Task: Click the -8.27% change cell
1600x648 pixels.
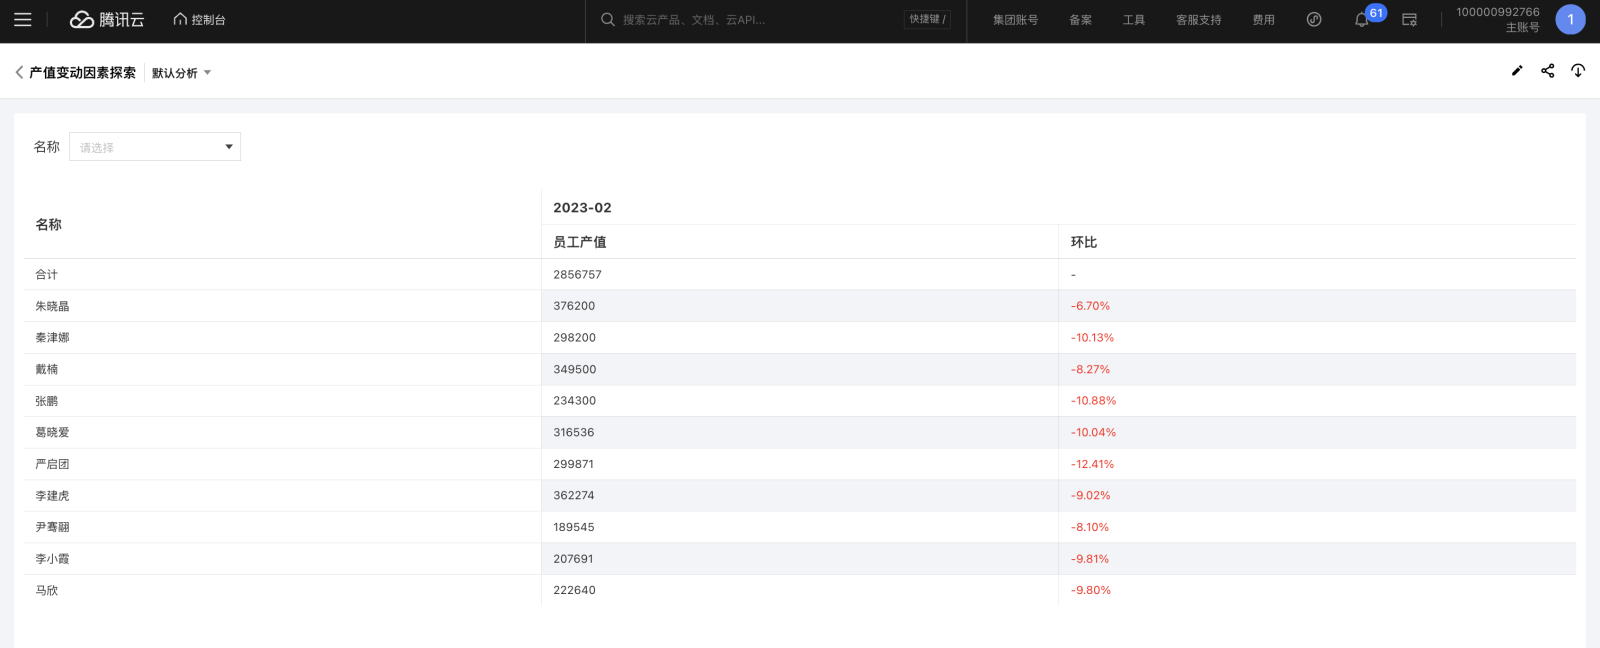Action: (1091, 370)
